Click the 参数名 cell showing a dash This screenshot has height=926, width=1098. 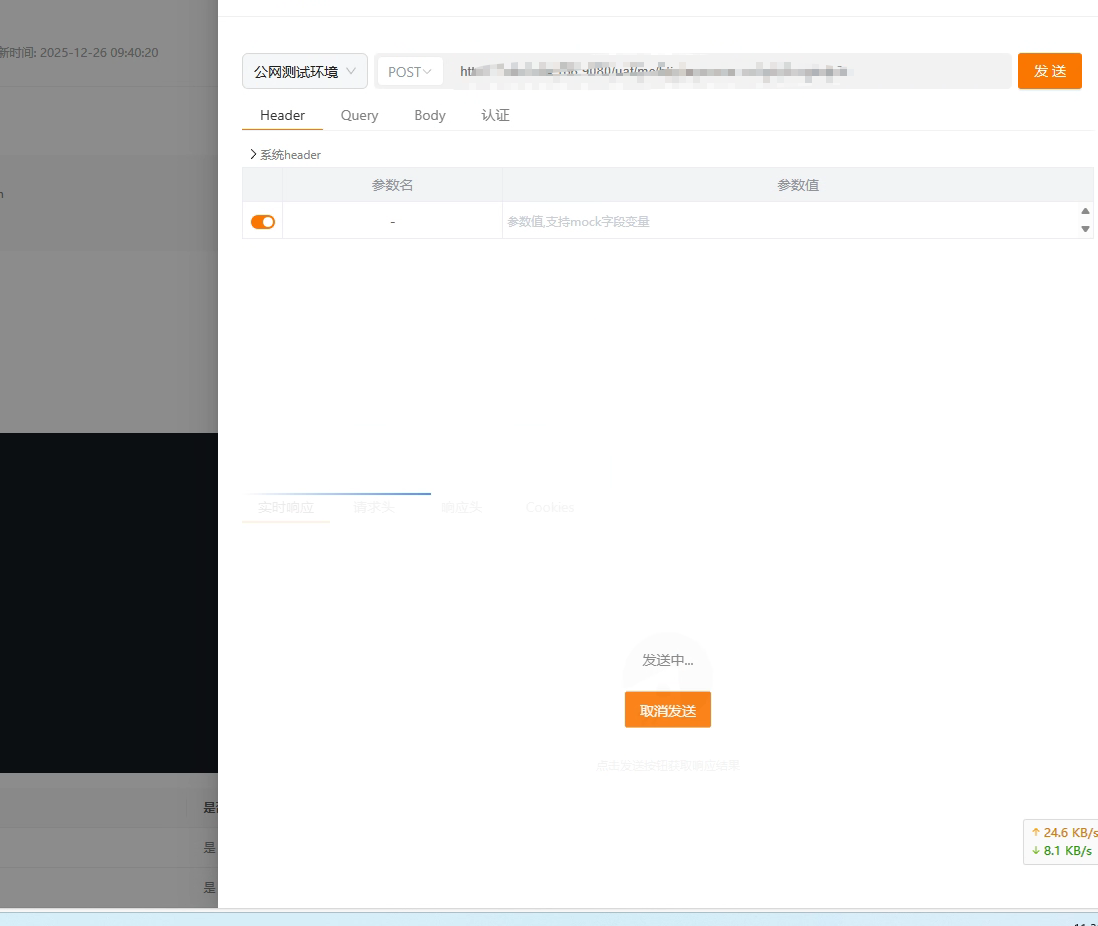[x=392, y=221]
